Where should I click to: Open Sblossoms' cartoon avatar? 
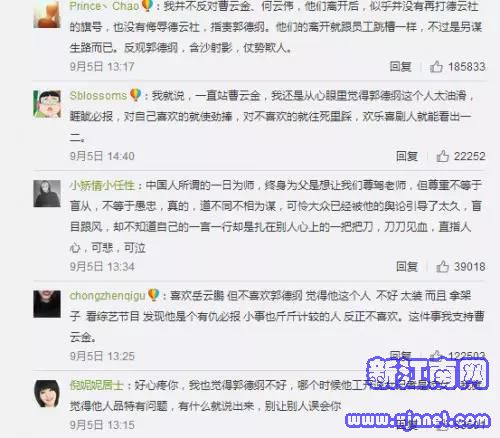47,104
